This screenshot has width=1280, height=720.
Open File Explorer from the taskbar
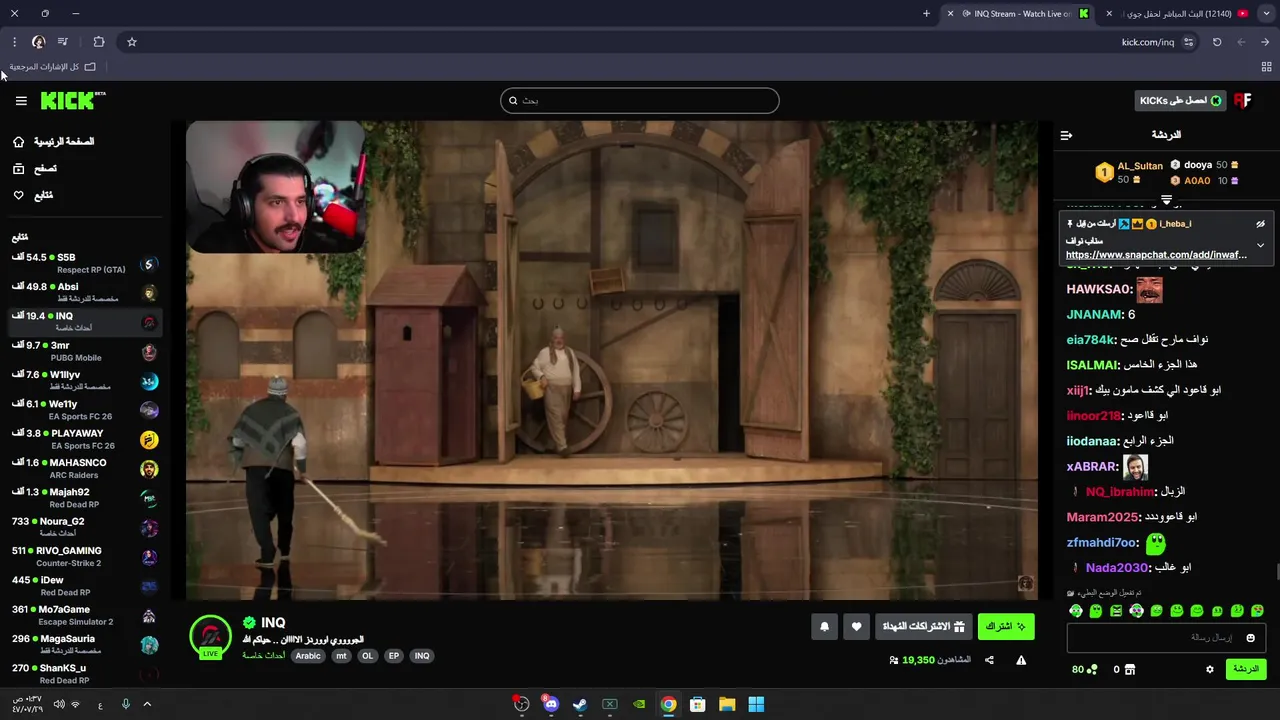click(x=727, y=704)
